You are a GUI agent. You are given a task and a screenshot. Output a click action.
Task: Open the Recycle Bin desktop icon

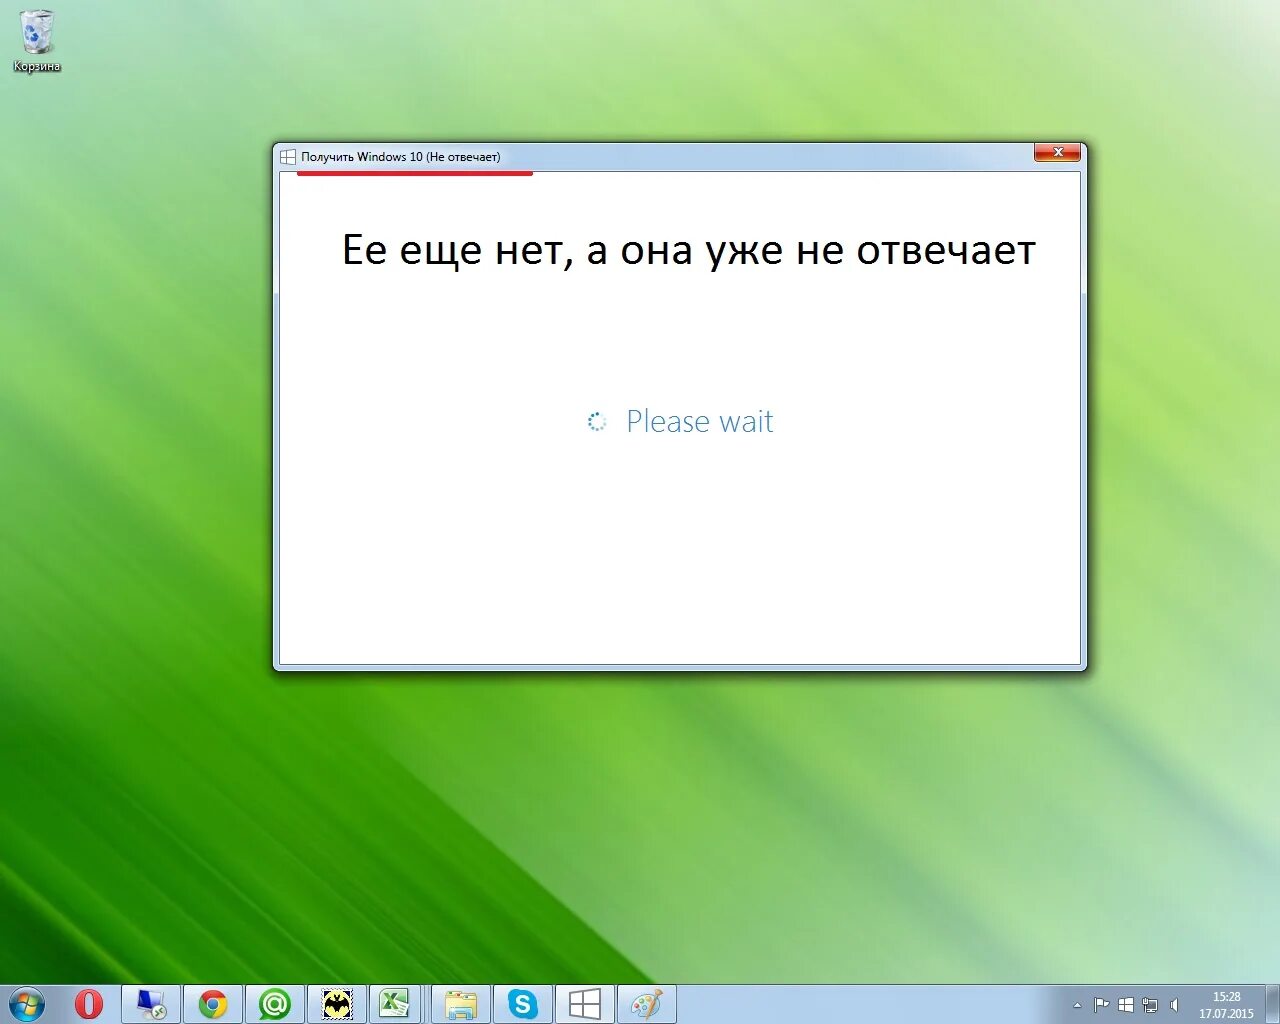click(37, 41)
